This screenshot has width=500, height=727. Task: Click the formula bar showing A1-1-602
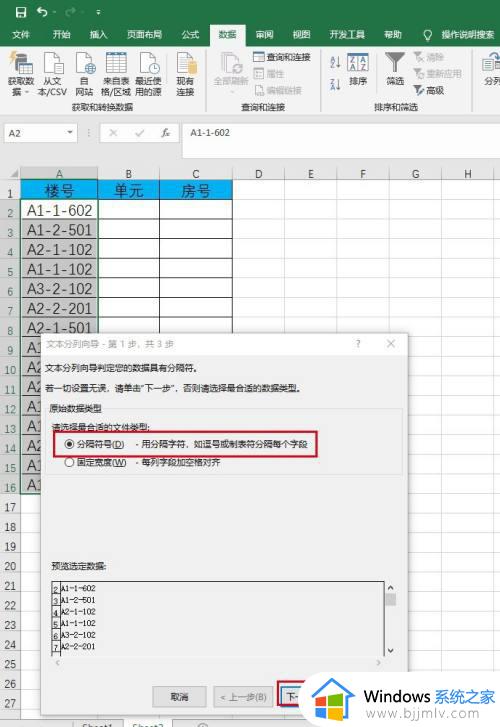click(341, 140)
